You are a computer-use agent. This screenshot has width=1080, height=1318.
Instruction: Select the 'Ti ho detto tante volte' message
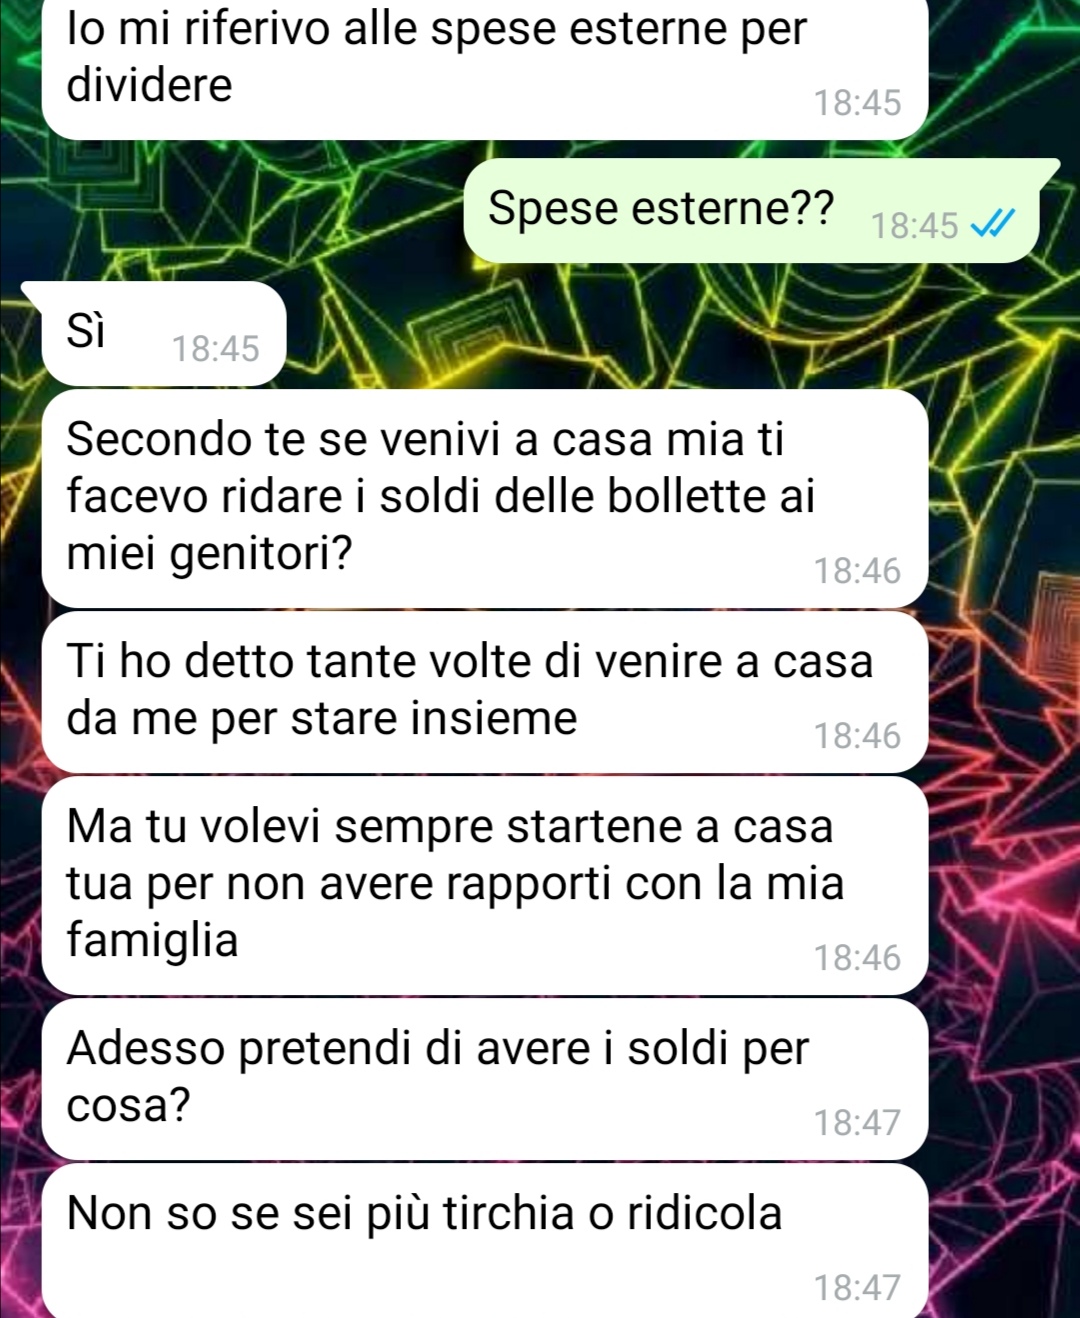pos(485,692)
